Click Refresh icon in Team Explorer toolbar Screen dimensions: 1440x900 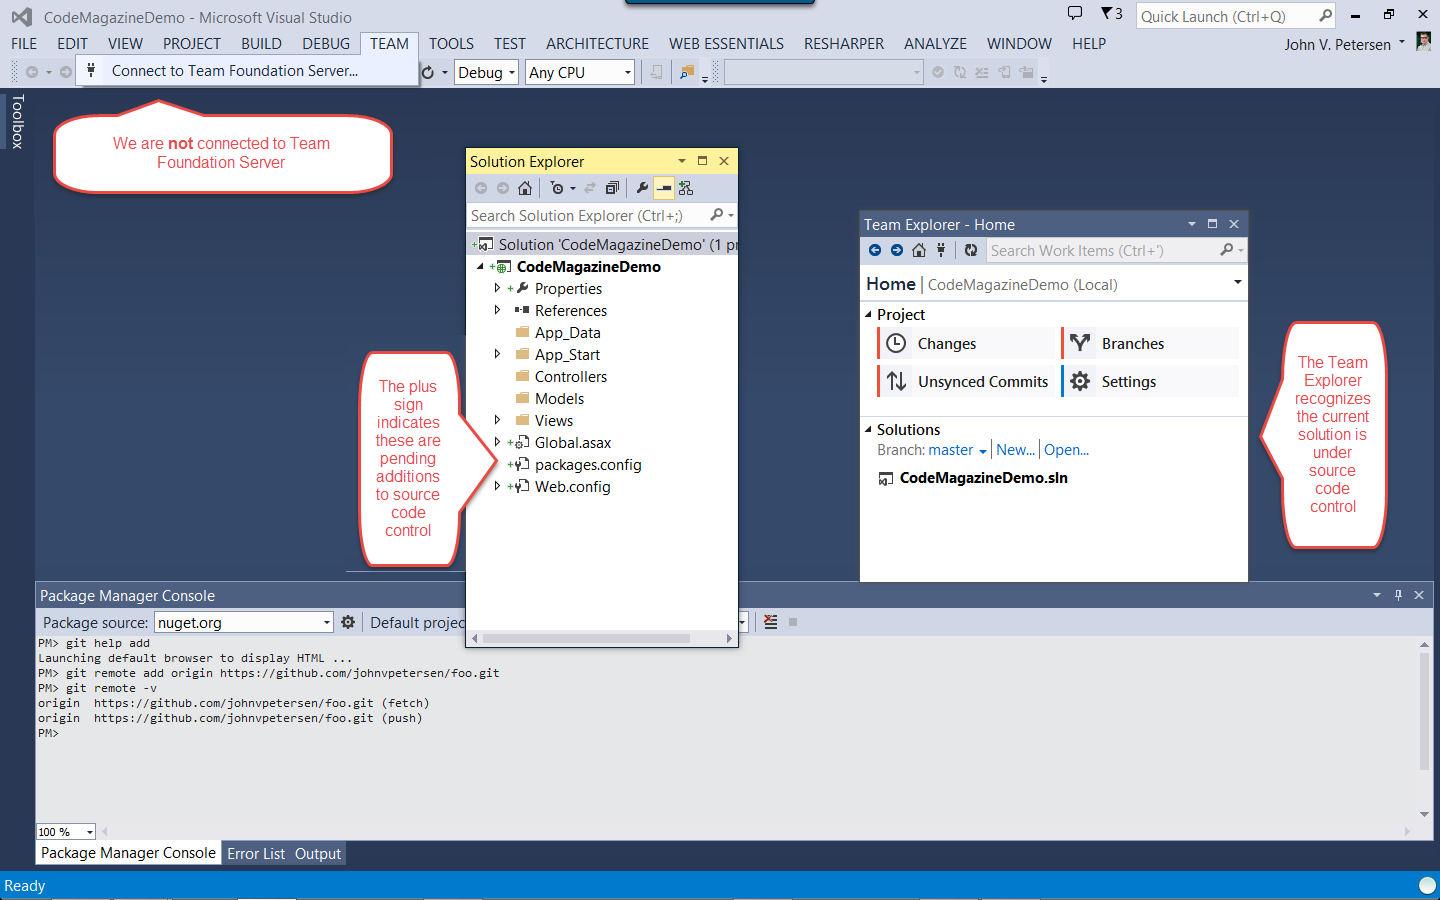971,250
